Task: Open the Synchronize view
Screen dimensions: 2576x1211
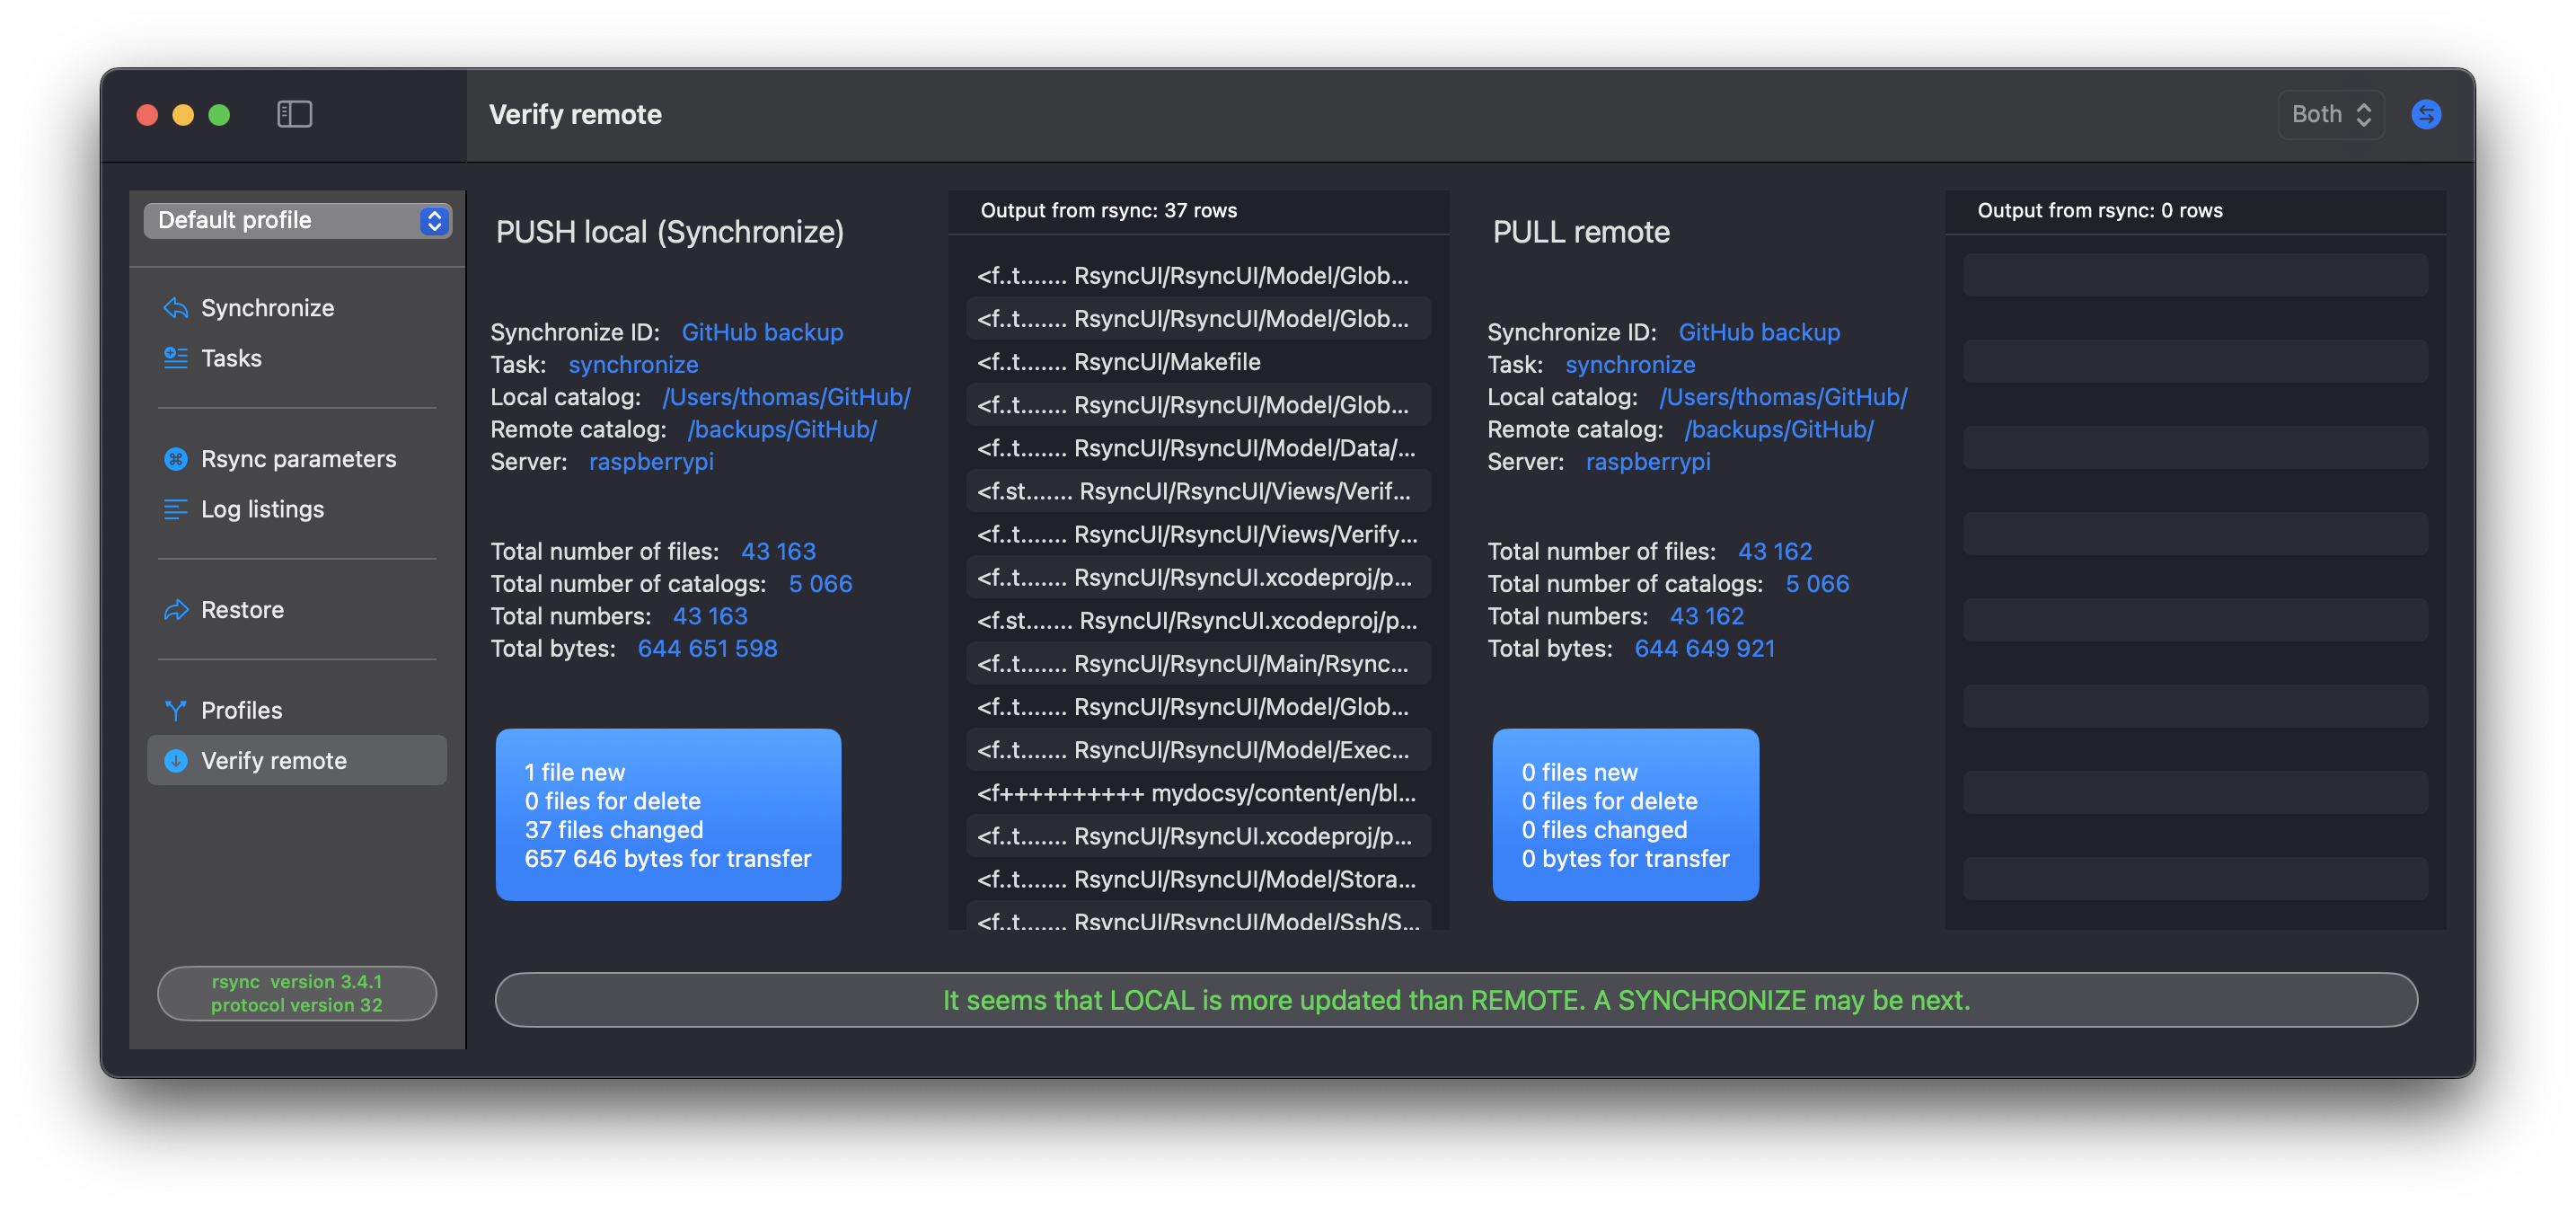Action: click(297, 307)
